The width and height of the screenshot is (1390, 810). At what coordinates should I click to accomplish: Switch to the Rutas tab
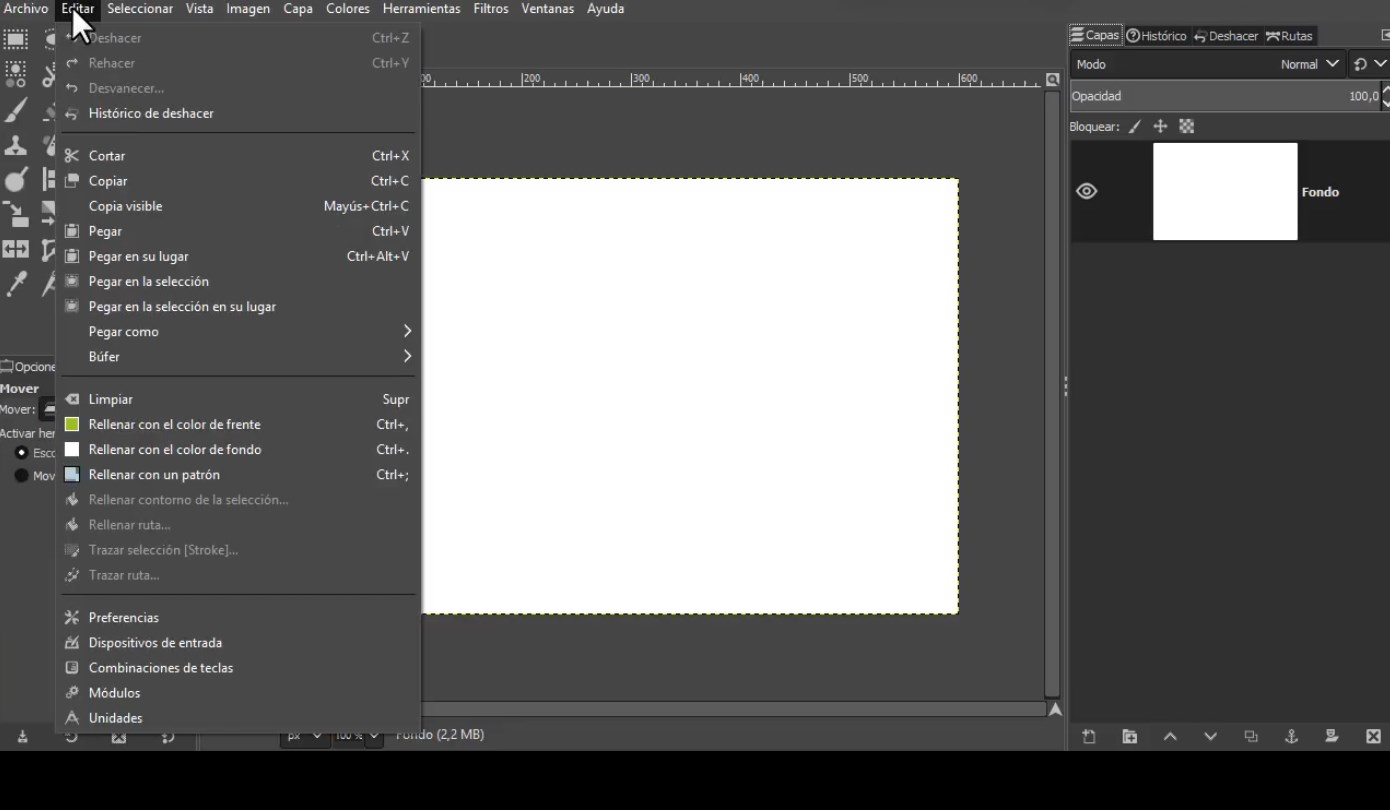tap(1289, 36)
